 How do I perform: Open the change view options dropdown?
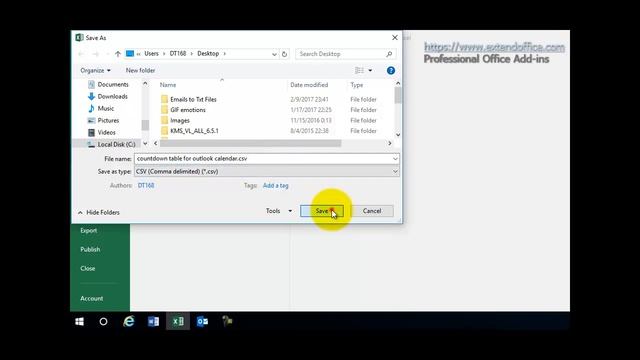370,71
